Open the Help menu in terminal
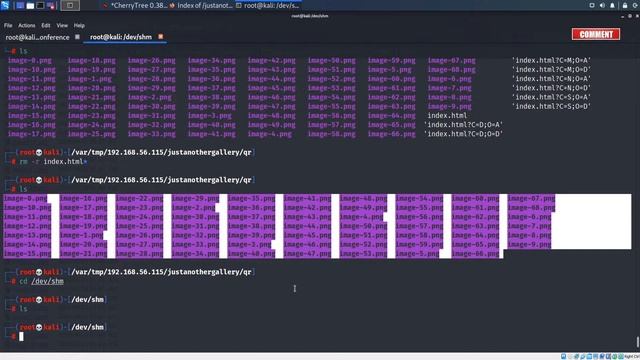The image size is (640, 360). point(79,25)
